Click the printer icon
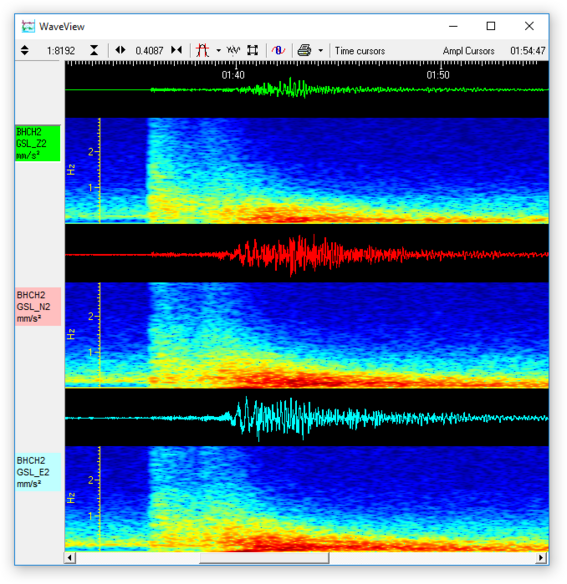The image size is (567, 584). (304, 50)
